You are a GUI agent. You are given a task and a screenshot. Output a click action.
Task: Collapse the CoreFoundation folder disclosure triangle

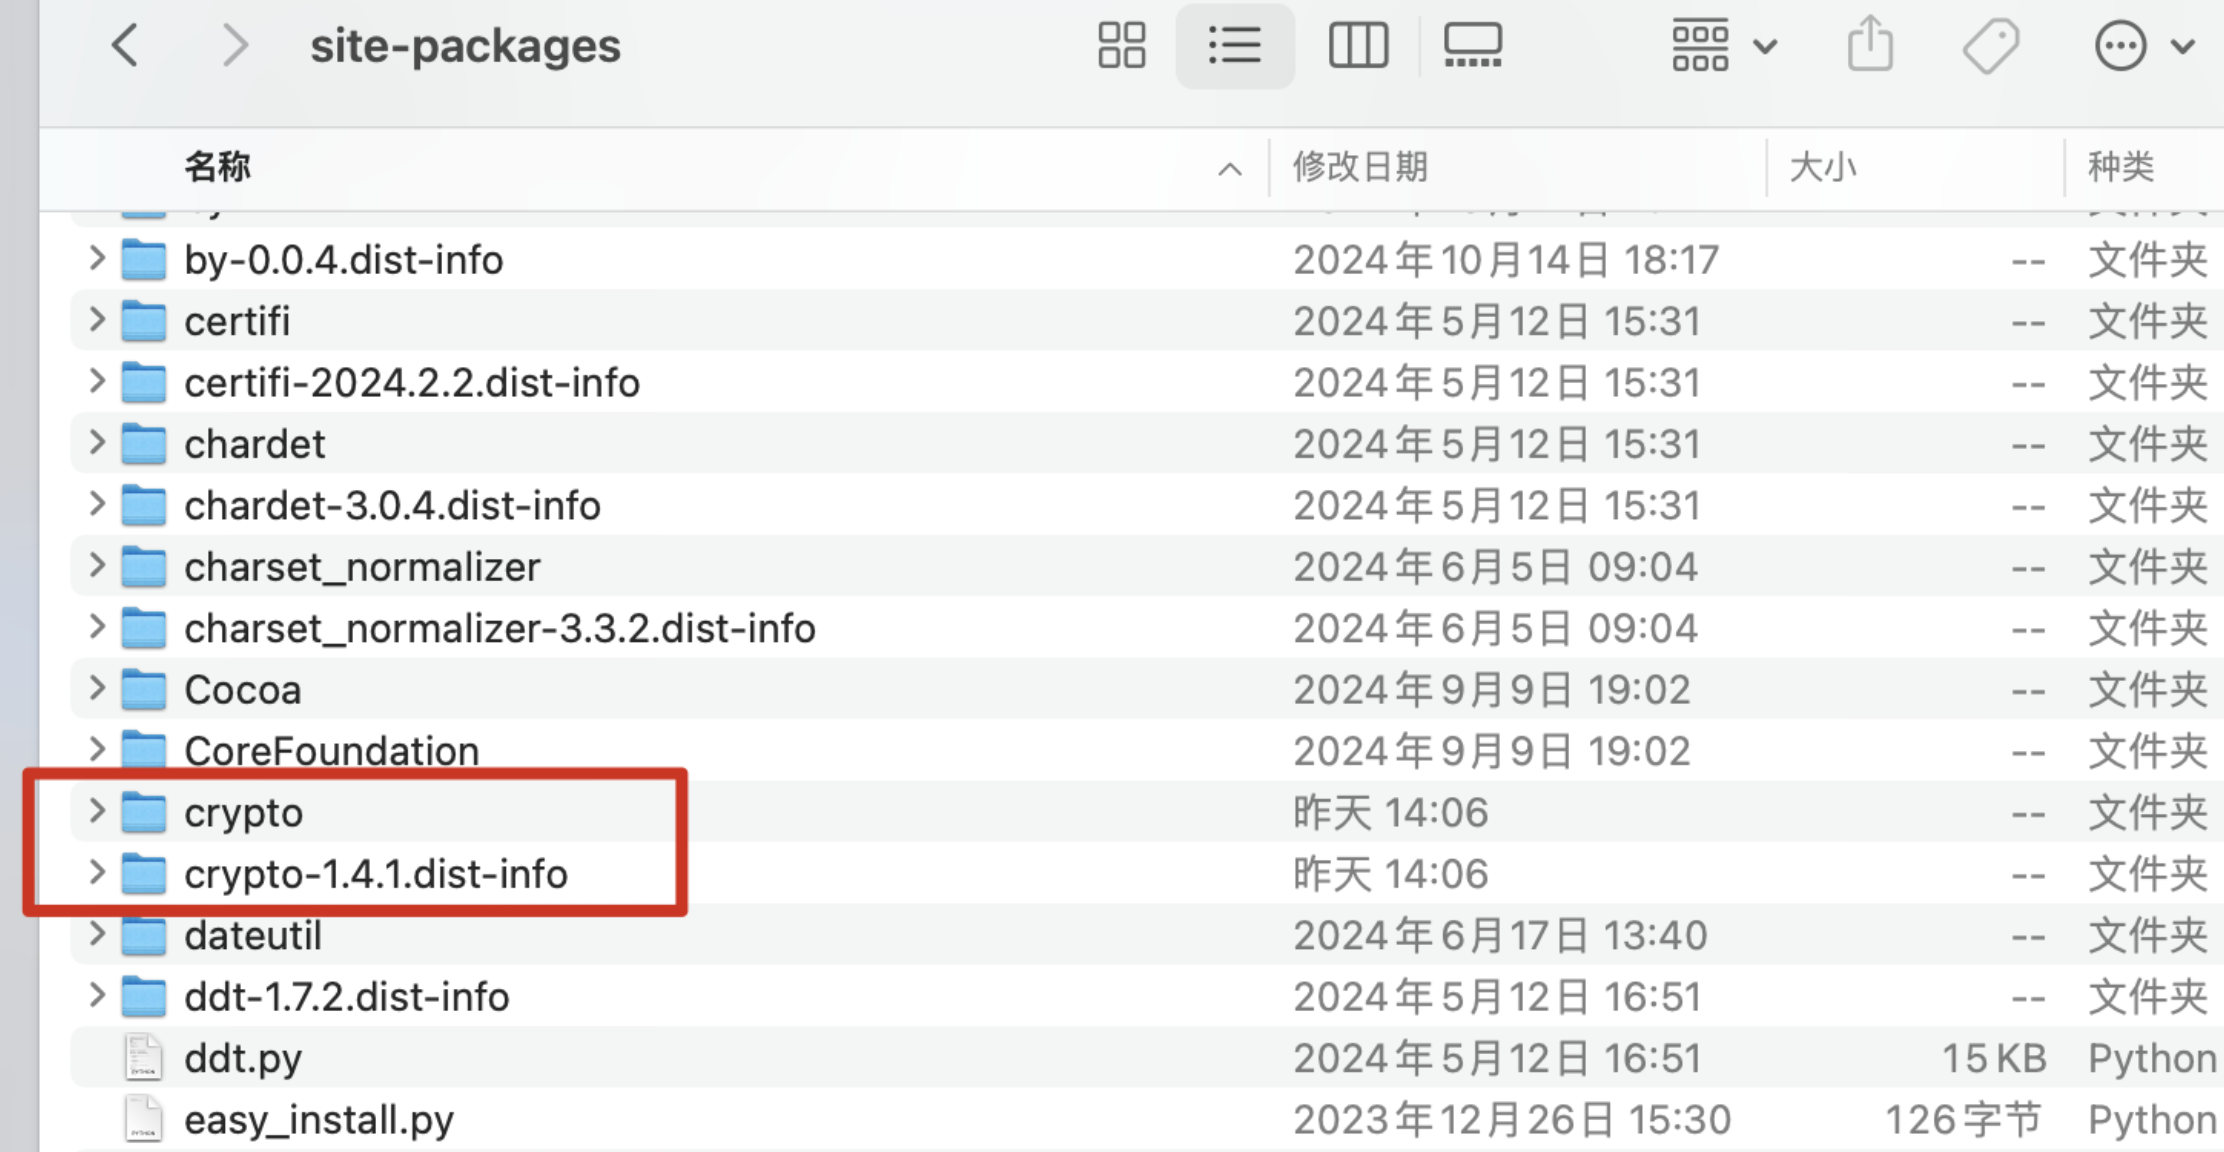(x=97, y=750)
